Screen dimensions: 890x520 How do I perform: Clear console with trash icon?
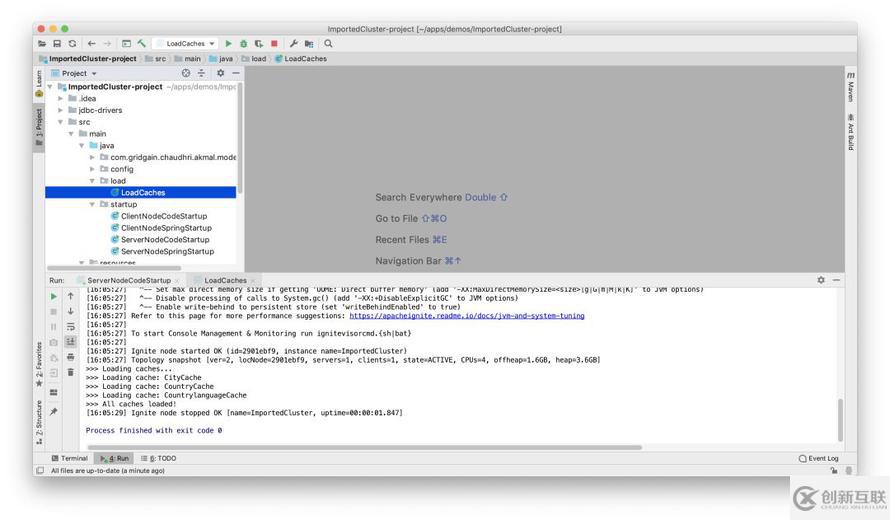click(x=70, y=372)
